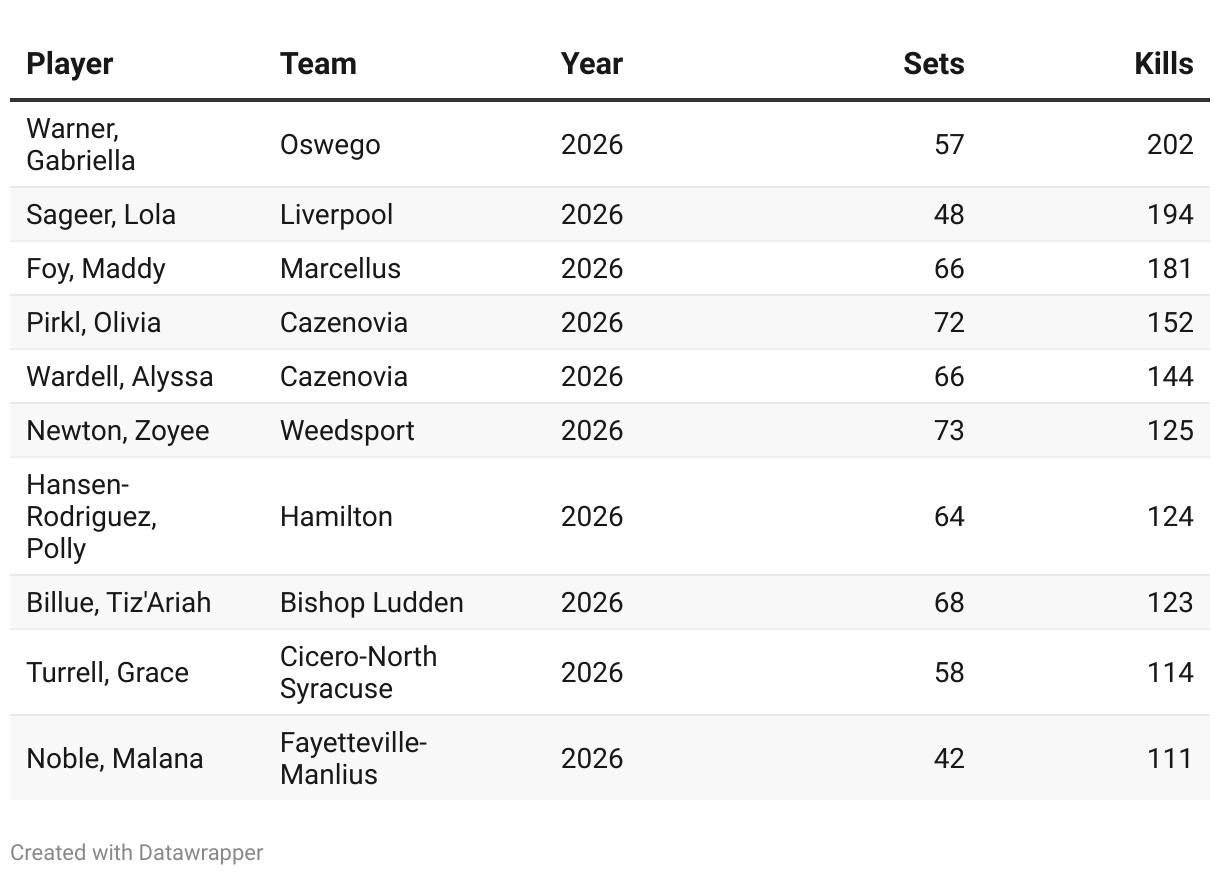Click the Oswego team cell

coord(330,145)
